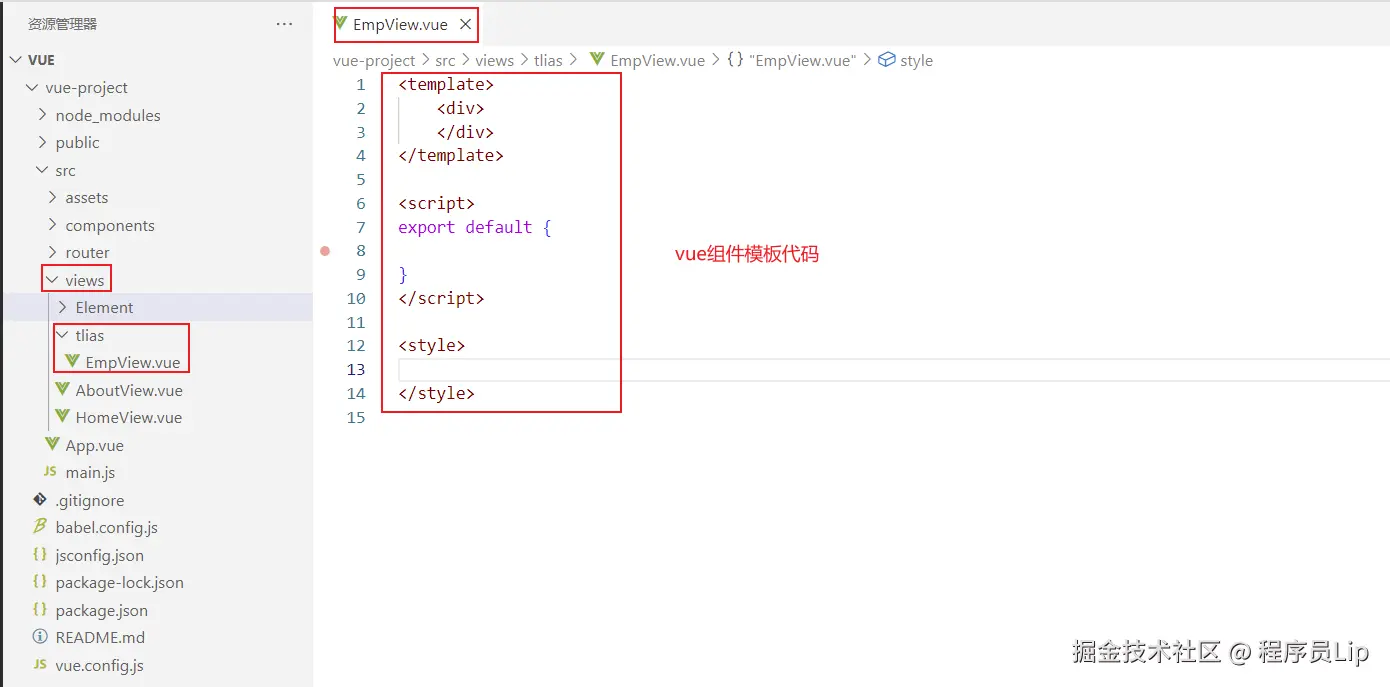Open babel.config.js in the file tree
This screenshot has width=1390, height=687.
coord(107,527)
